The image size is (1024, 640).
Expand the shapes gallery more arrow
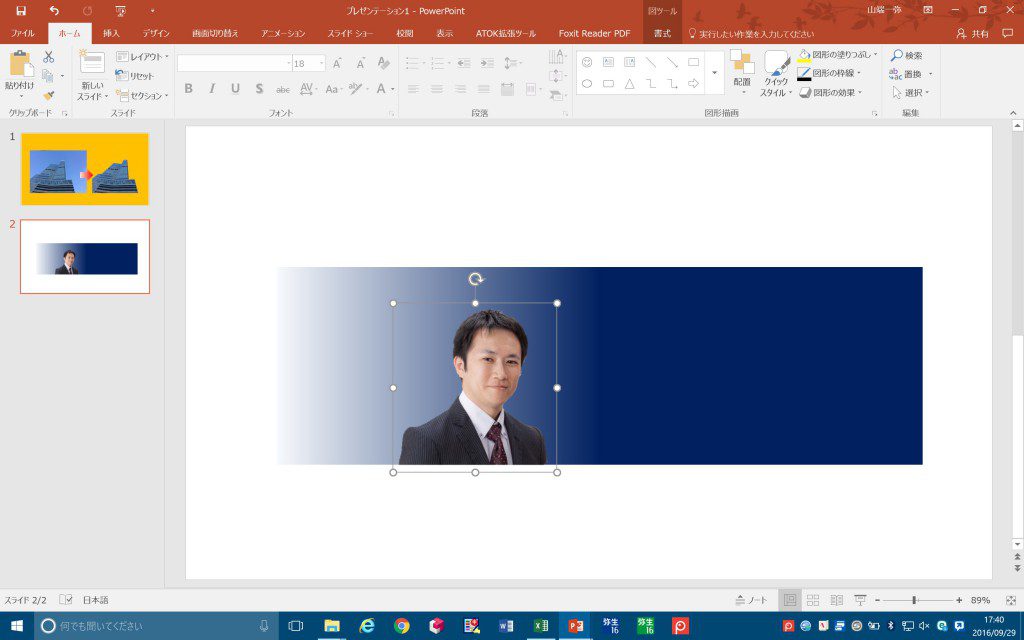pyautogui.click(x=714, y=72)
